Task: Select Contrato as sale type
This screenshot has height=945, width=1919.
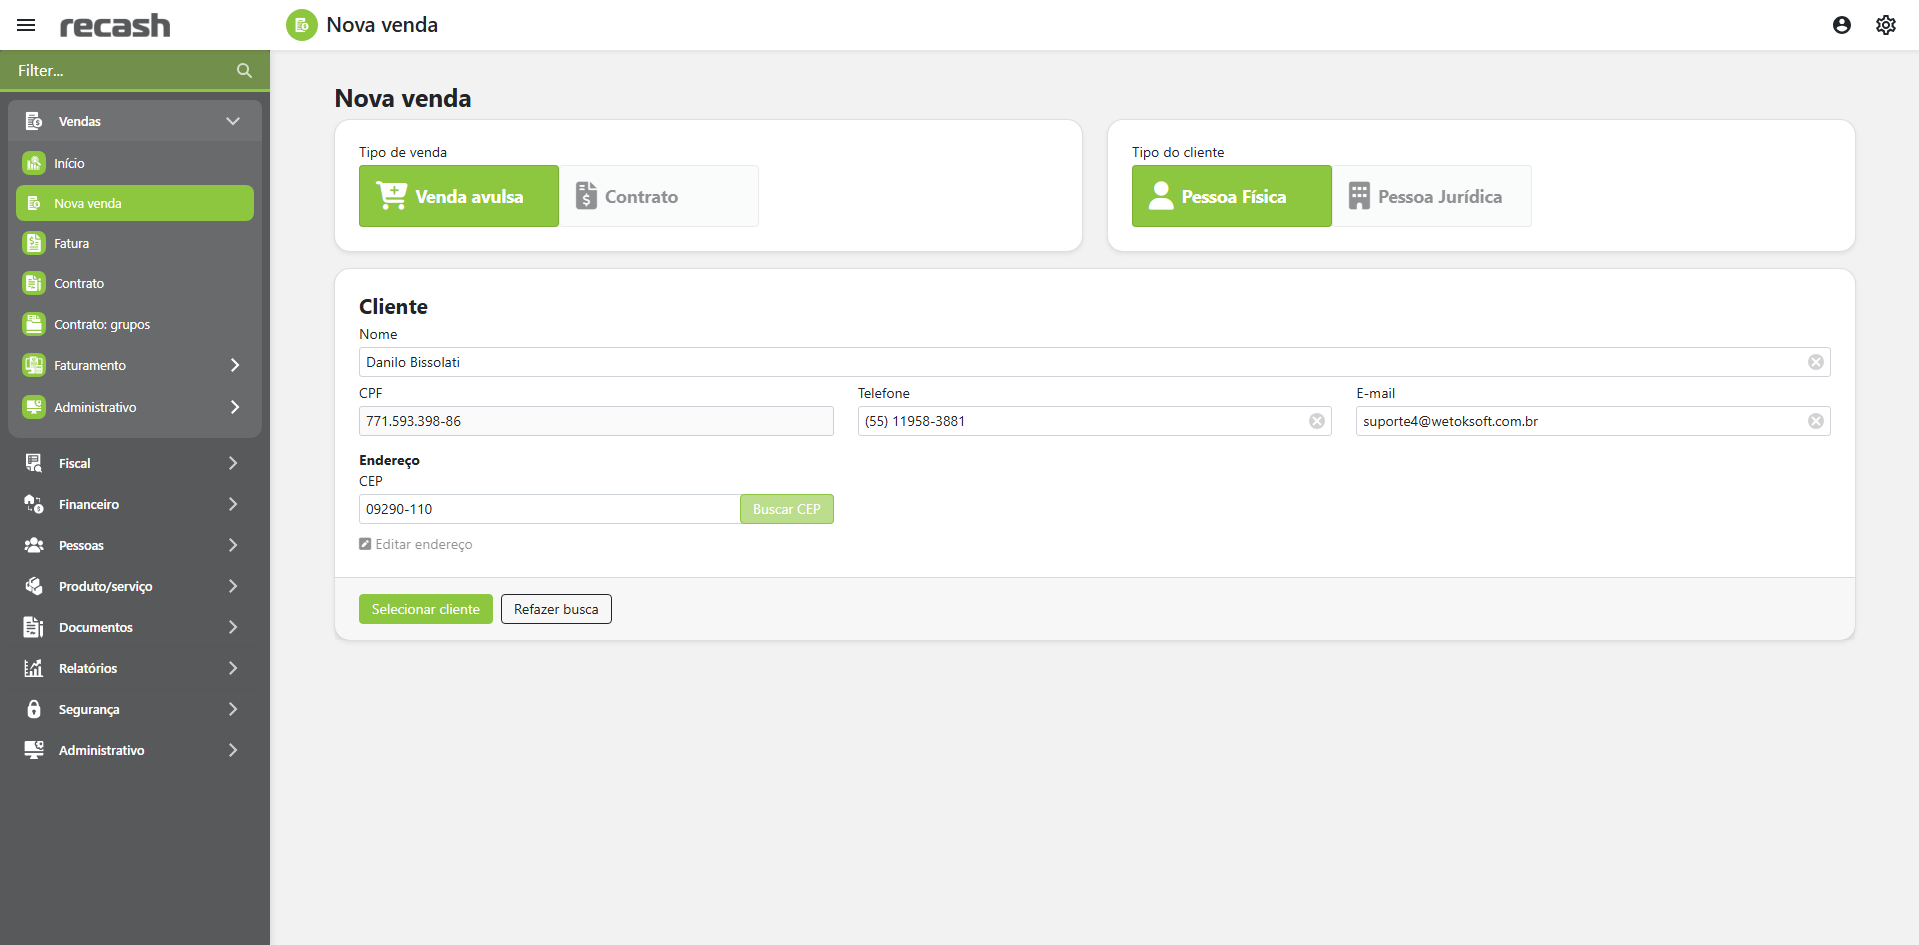Action: click(658, 196)
